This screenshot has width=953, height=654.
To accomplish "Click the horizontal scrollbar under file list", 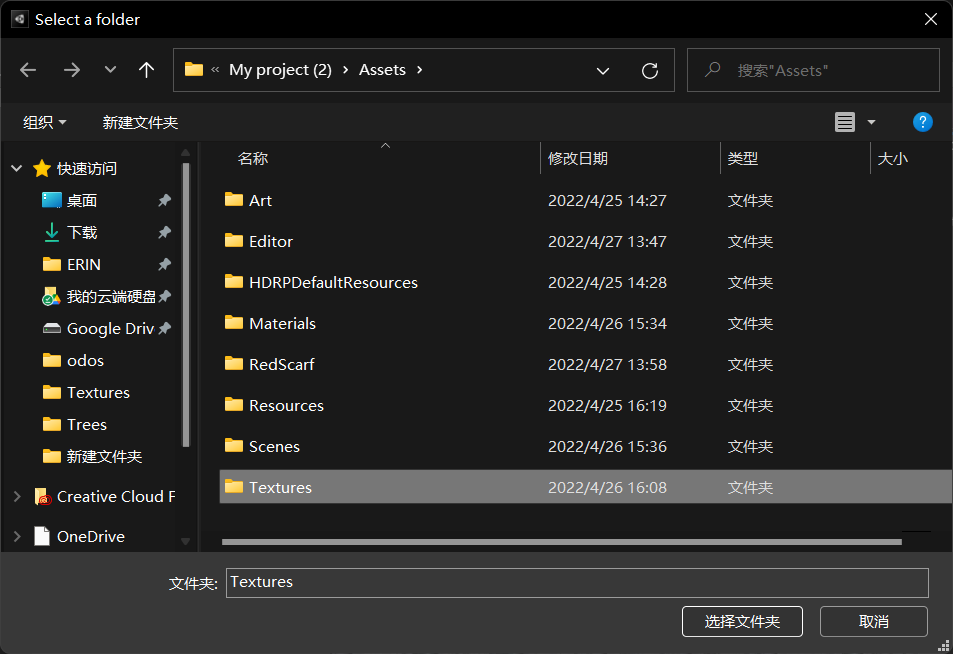I will tap(562, 542).
